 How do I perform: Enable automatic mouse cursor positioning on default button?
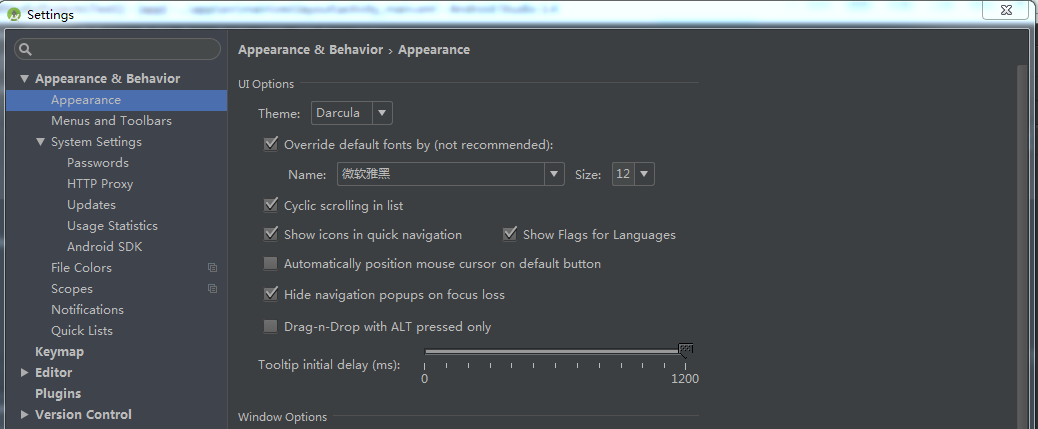tap(270, 264)
